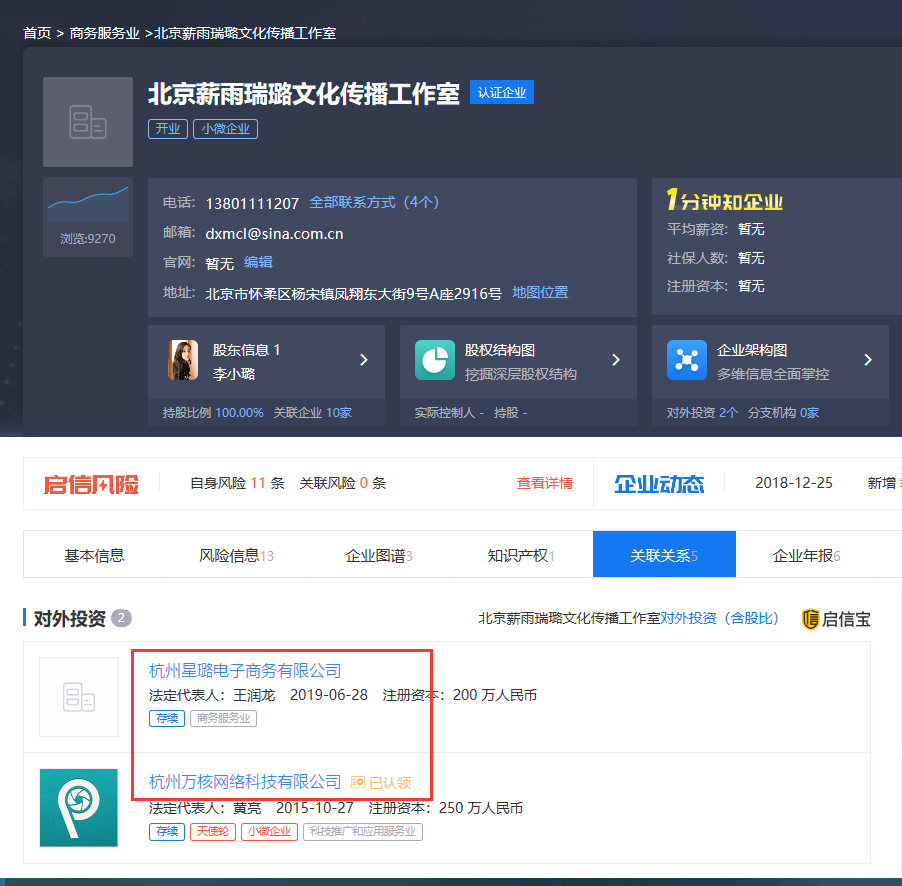Click the 小微企业 tag under company name
Image resolution: width=902 pixels, height=886 pixels.
(x=226, y=129)
